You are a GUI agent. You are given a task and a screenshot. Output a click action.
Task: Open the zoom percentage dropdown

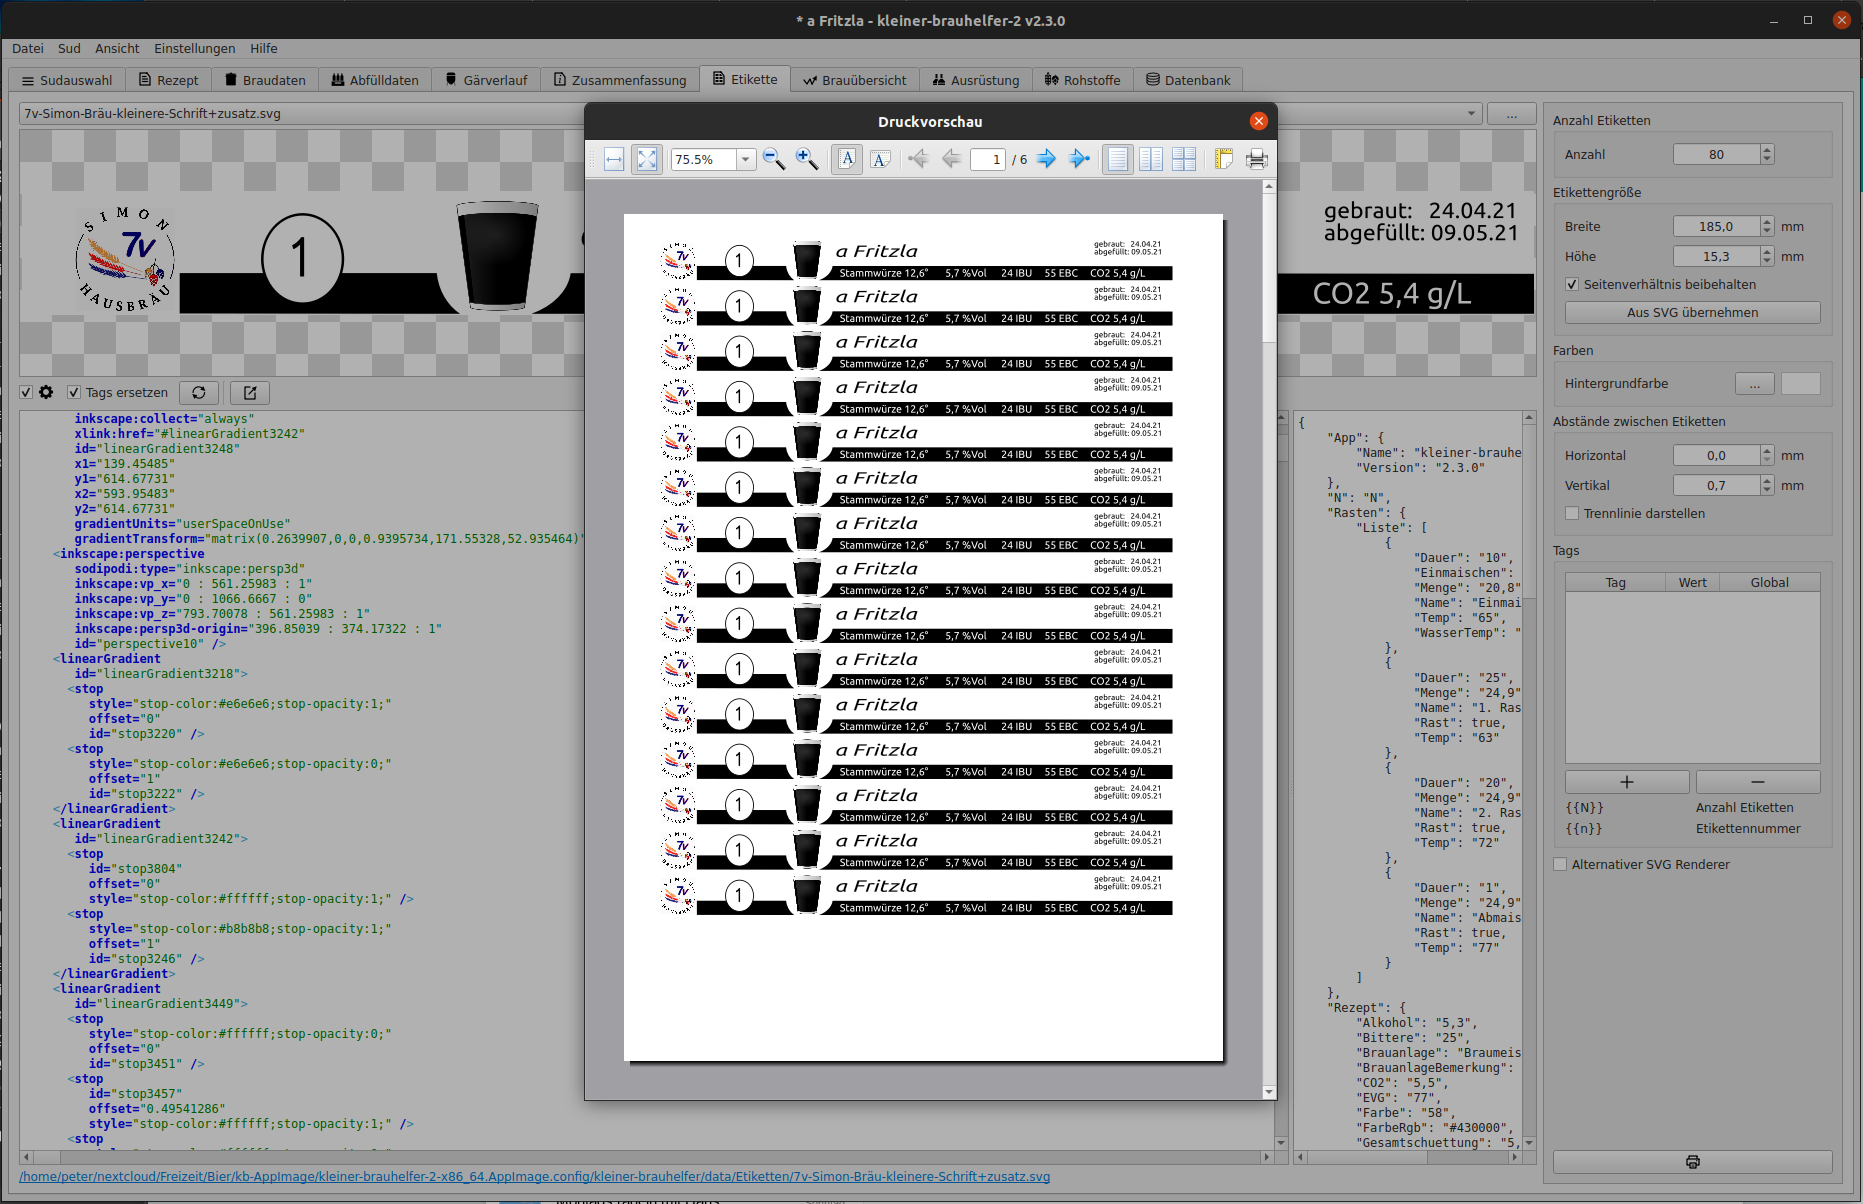(745, 160)
